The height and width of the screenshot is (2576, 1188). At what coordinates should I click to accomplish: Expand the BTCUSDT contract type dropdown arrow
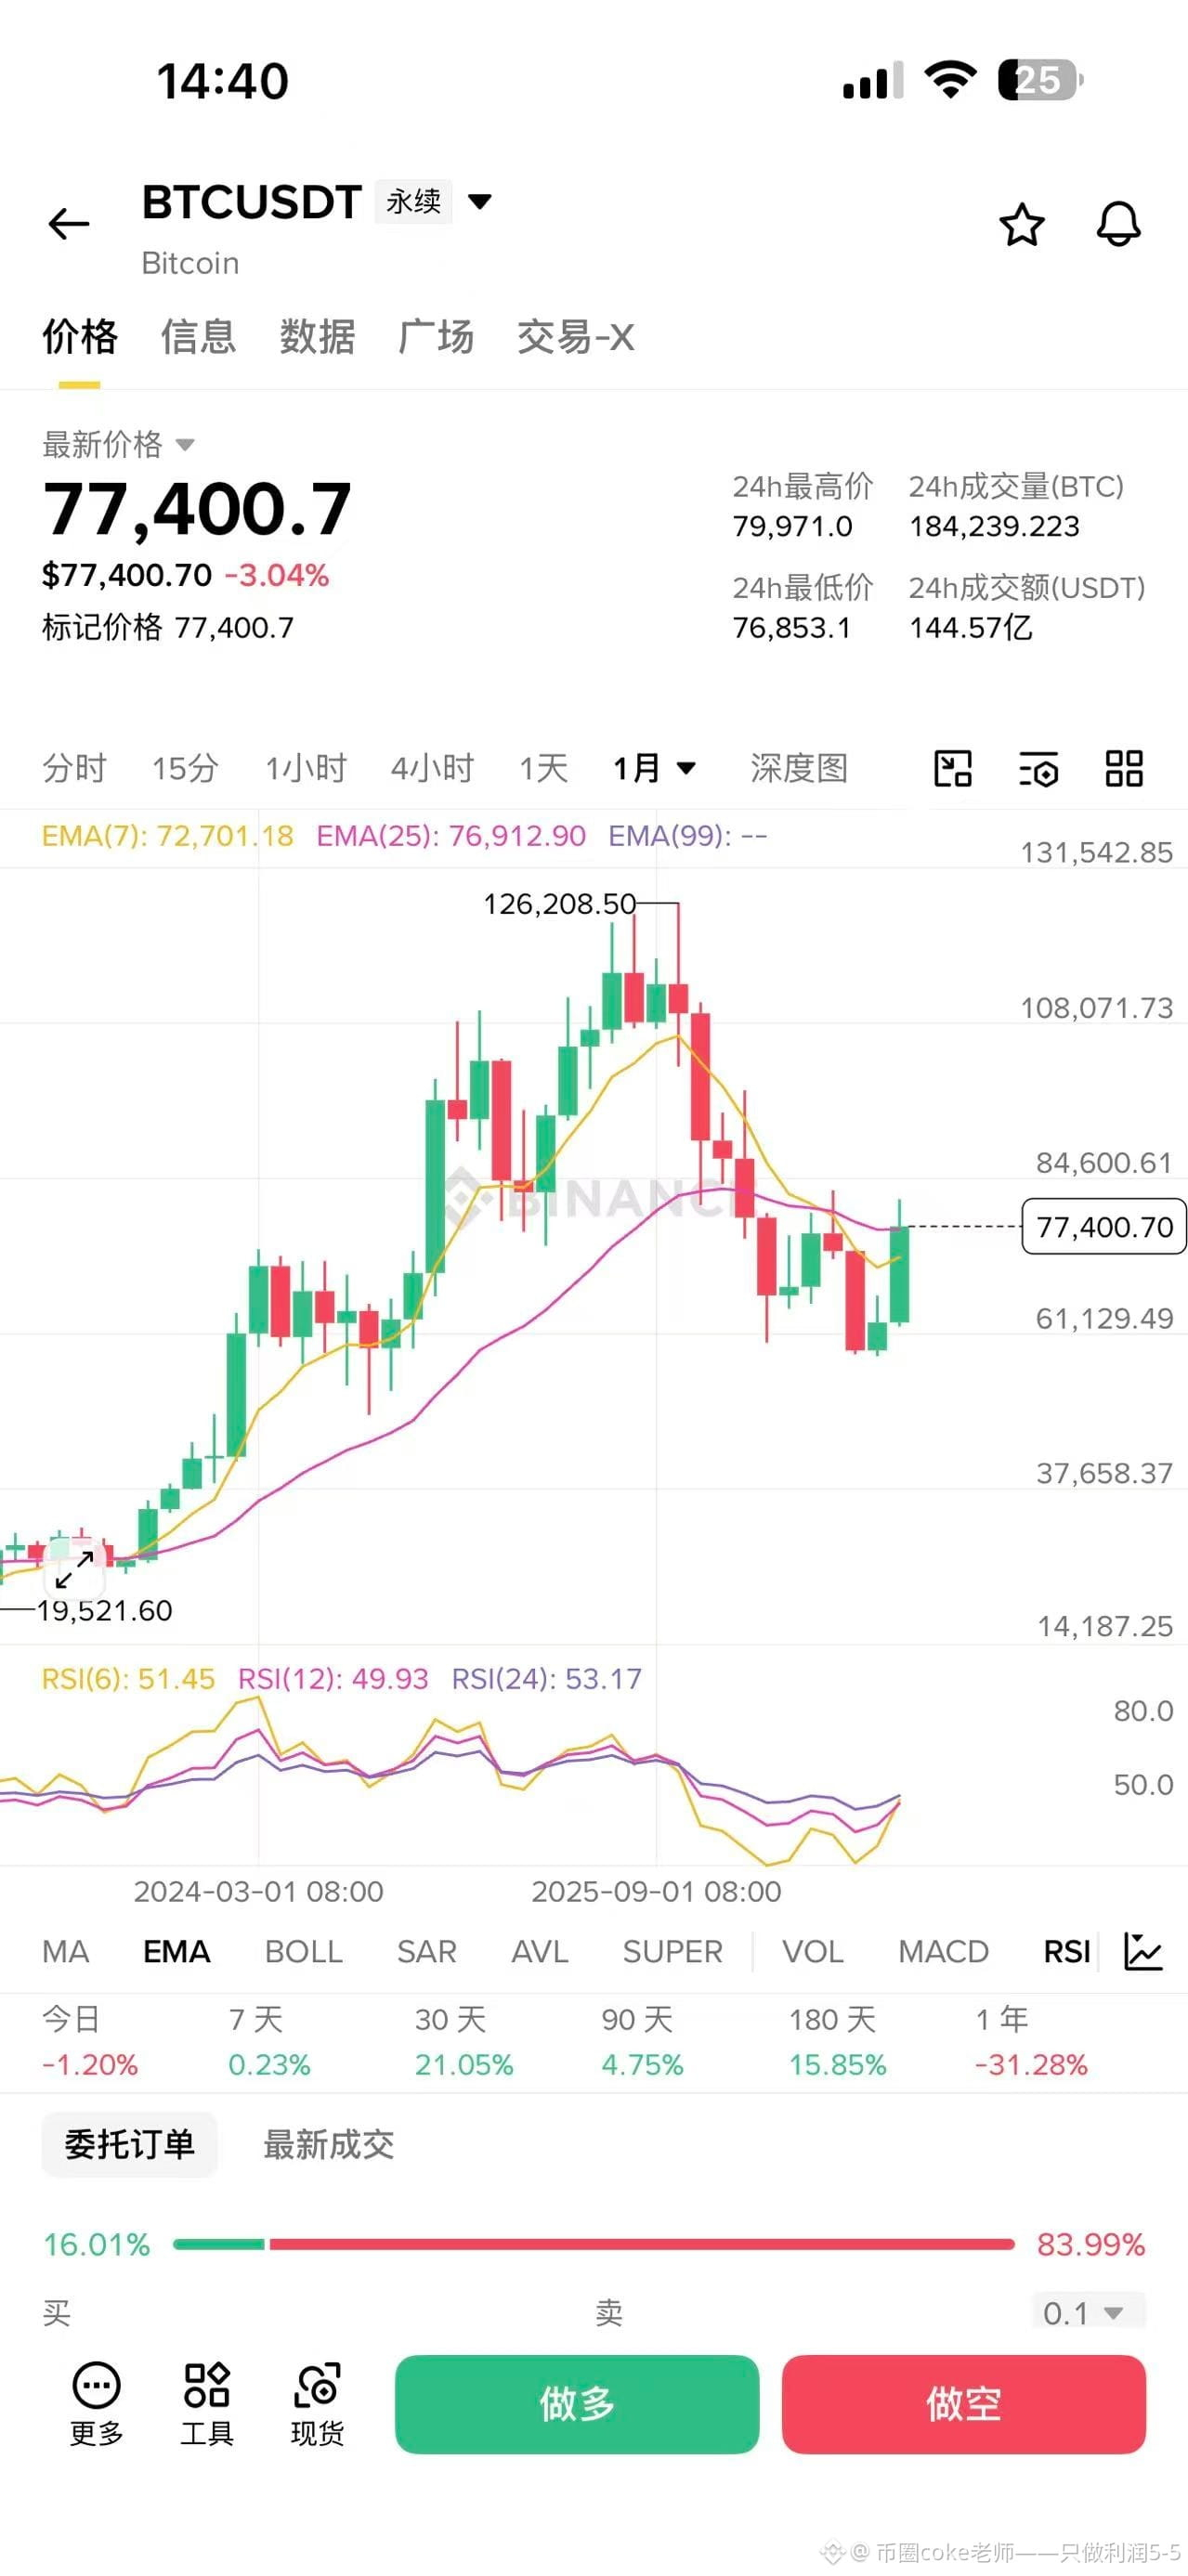(x=480, y=202)
